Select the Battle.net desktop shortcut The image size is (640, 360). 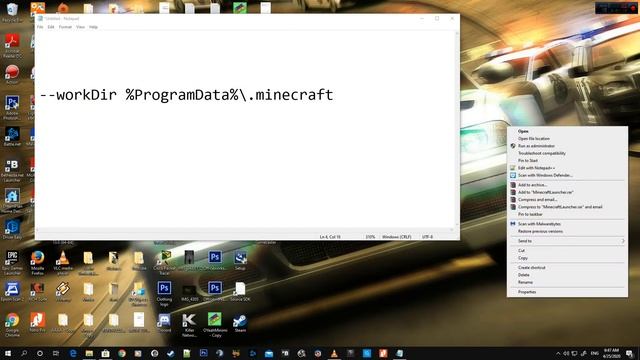pos(12,137)
